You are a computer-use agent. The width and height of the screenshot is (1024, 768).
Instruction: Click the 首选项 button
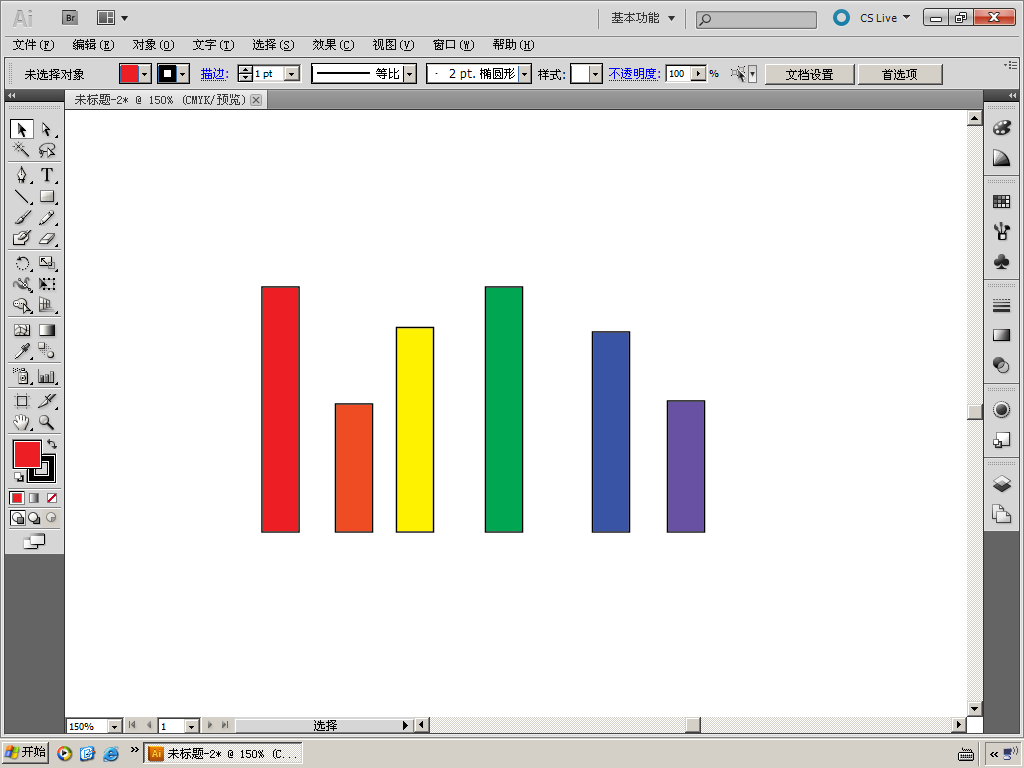click(899, 74)
